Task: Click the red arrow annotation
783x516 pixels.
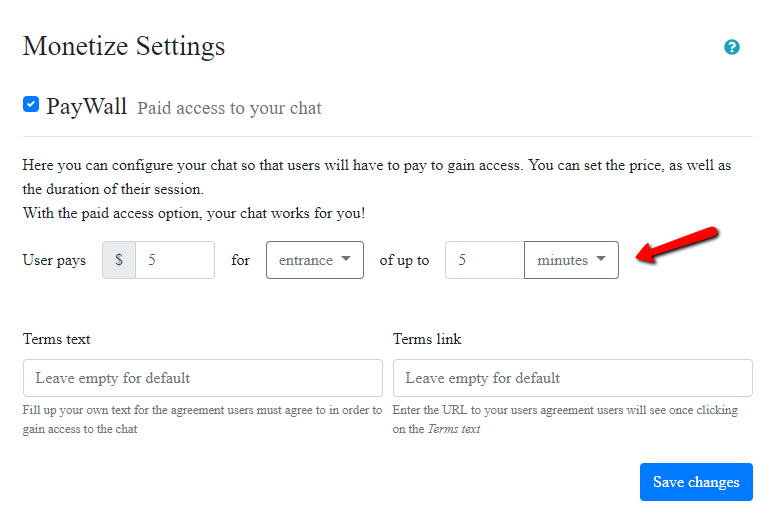Action: coord(681,246)
